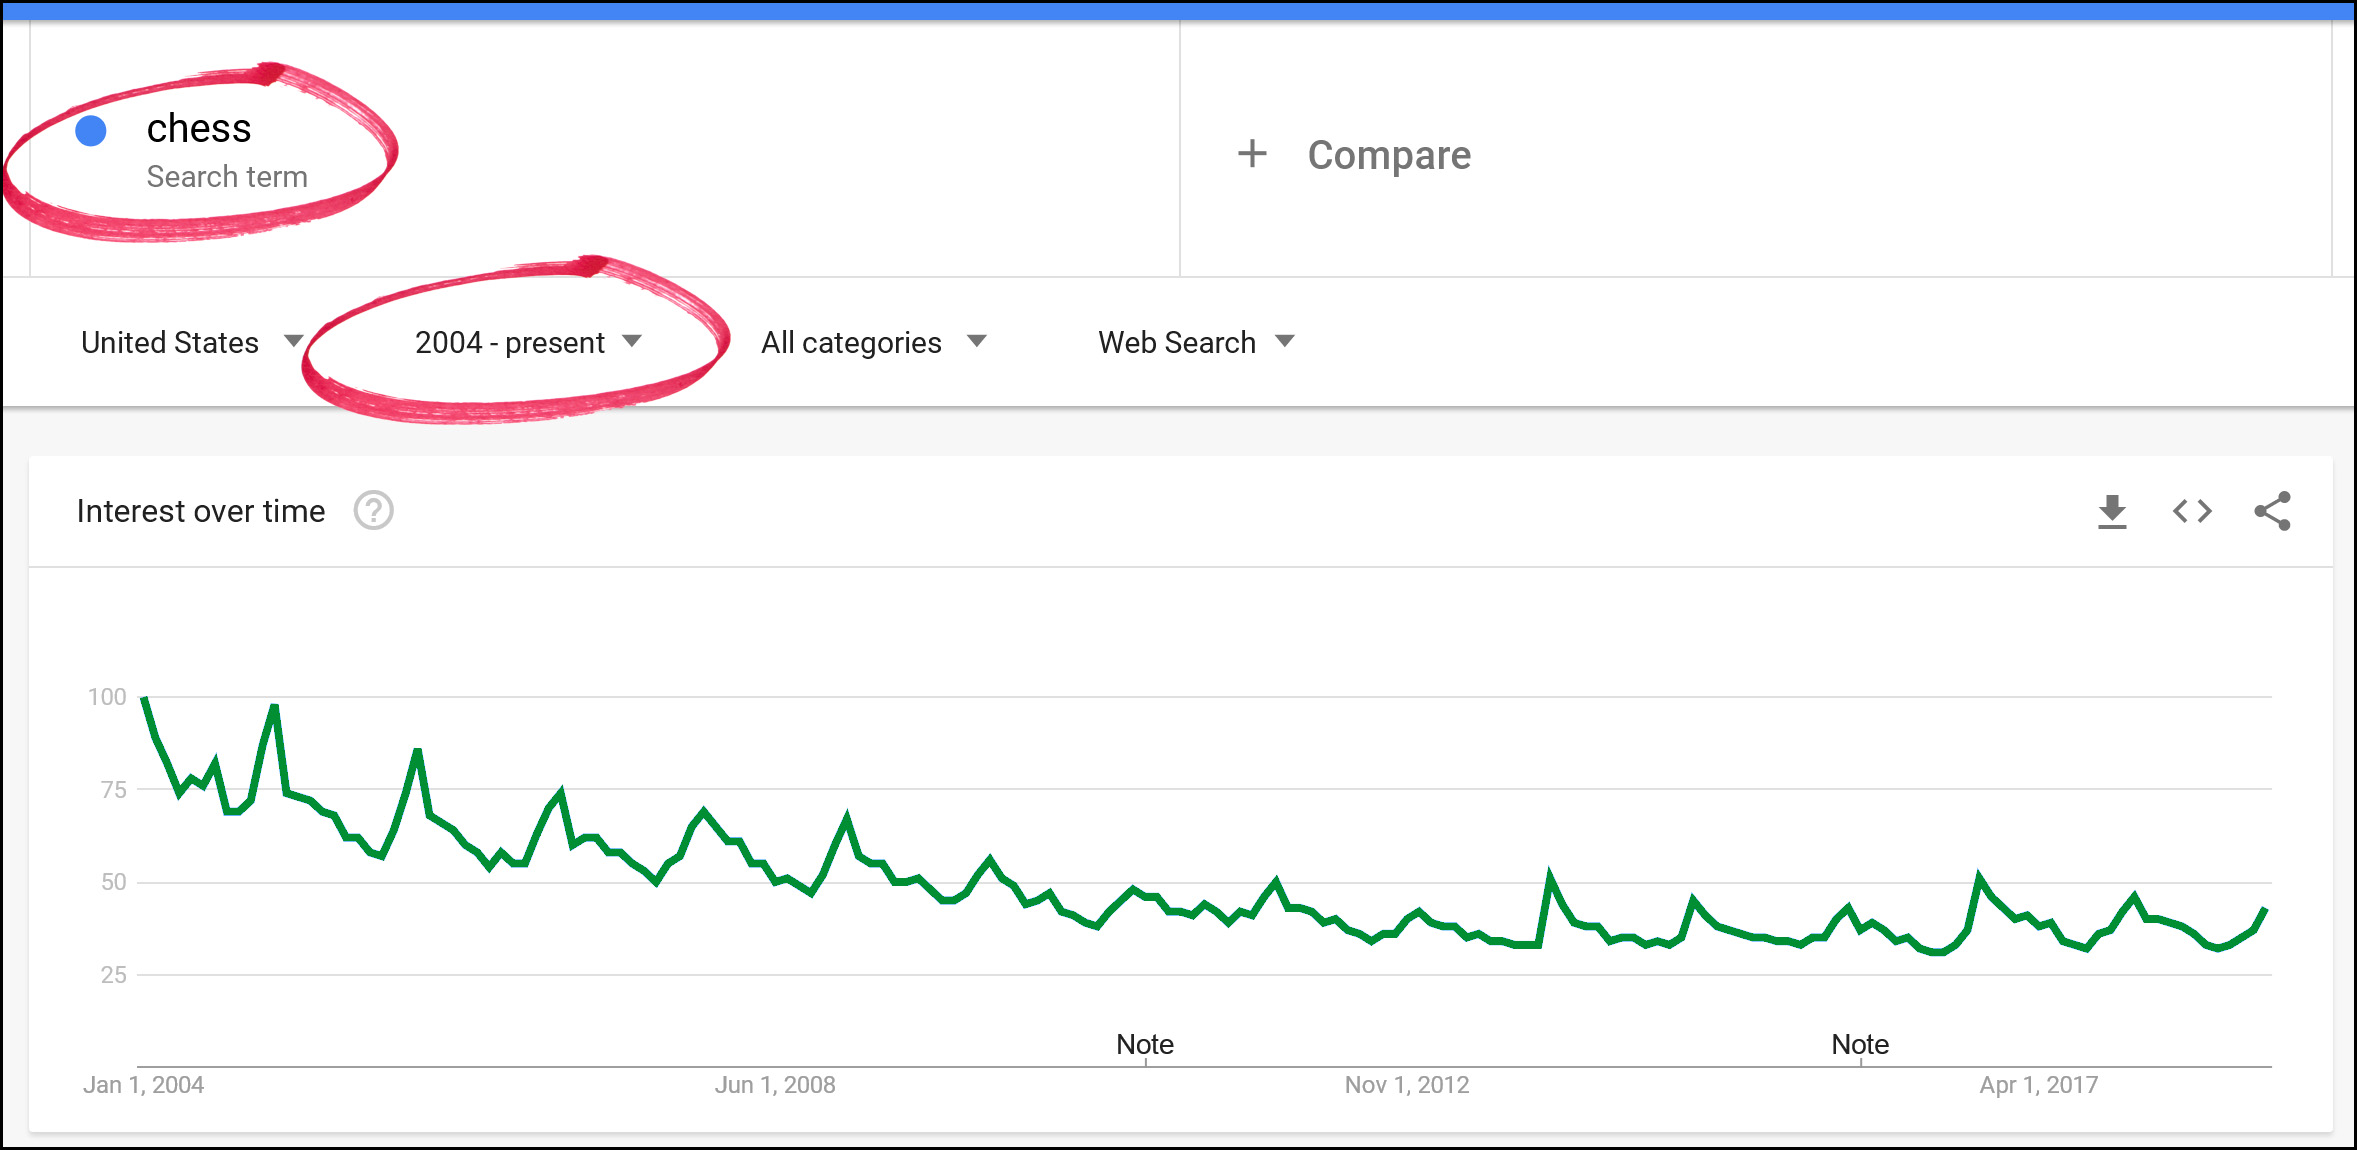Viewport: 2357px width, 1150px height.
Task: Click the Jan 1, 2004 axis label
Action: (x=143, y=1085)
